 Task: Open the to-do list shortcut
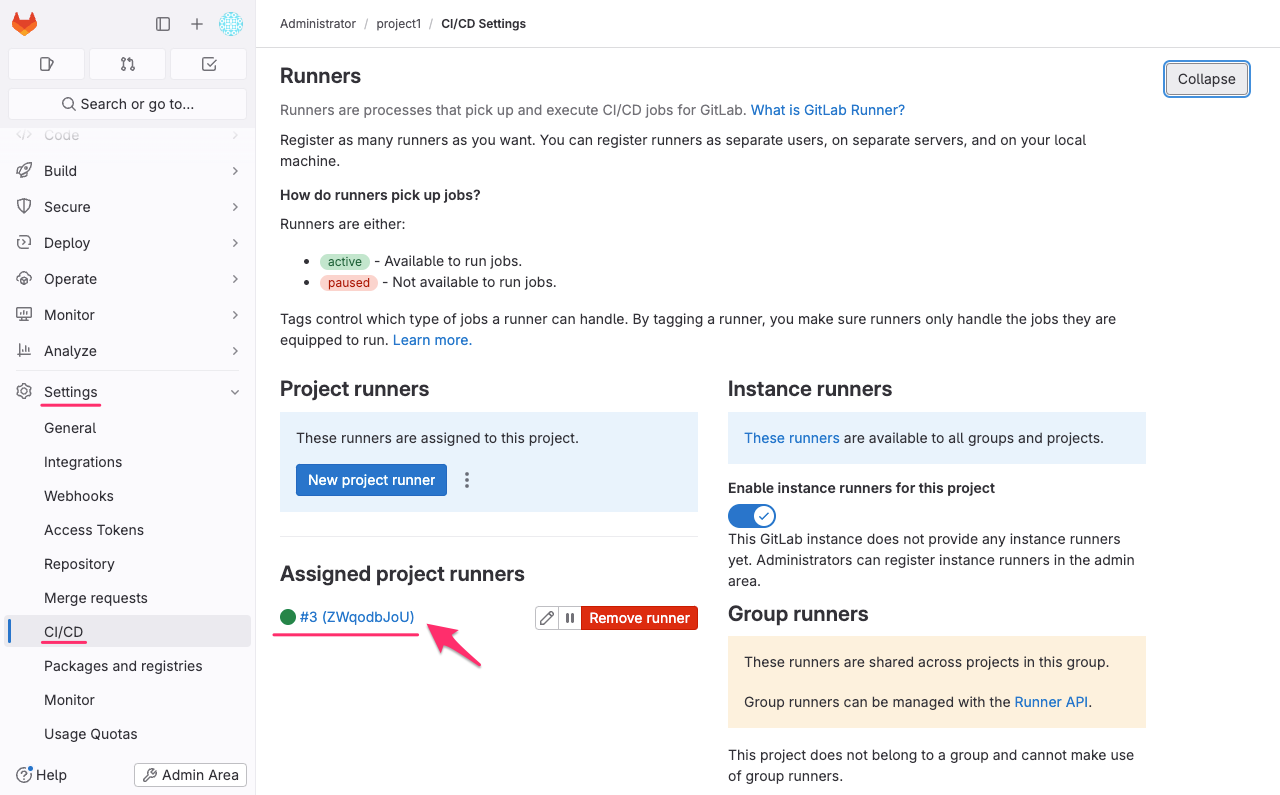[209, 64]
